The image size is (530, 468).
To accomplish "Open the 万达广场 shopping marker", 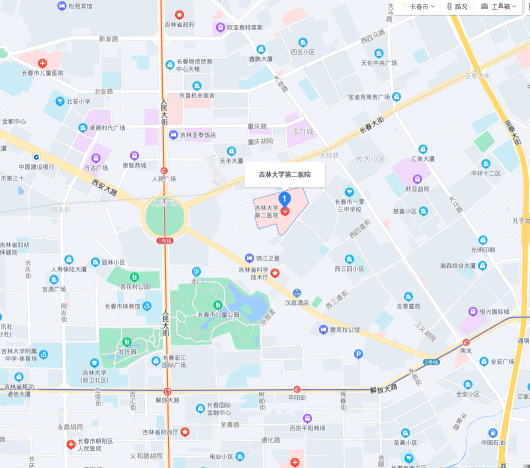I will 96,158.
